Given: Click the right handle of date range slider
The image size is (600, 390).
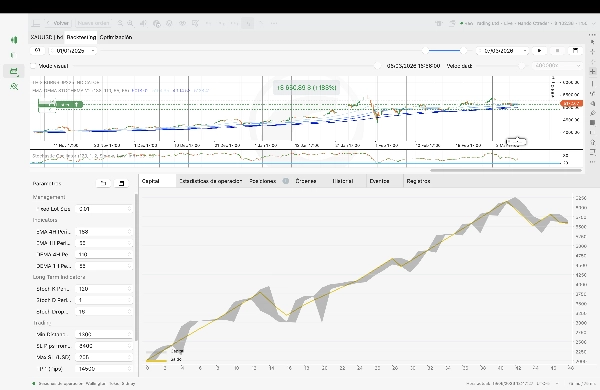Looking at the screenshot, I should point(464,51).
